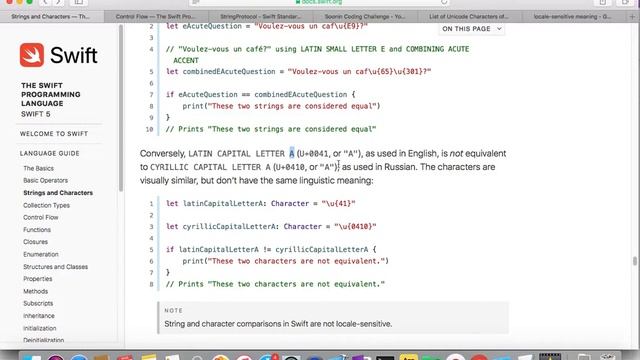Click the note text about locale-sensitive comparisons
Image resolution: width=640 pixels, height=360 pixels.
click(278, 324)
